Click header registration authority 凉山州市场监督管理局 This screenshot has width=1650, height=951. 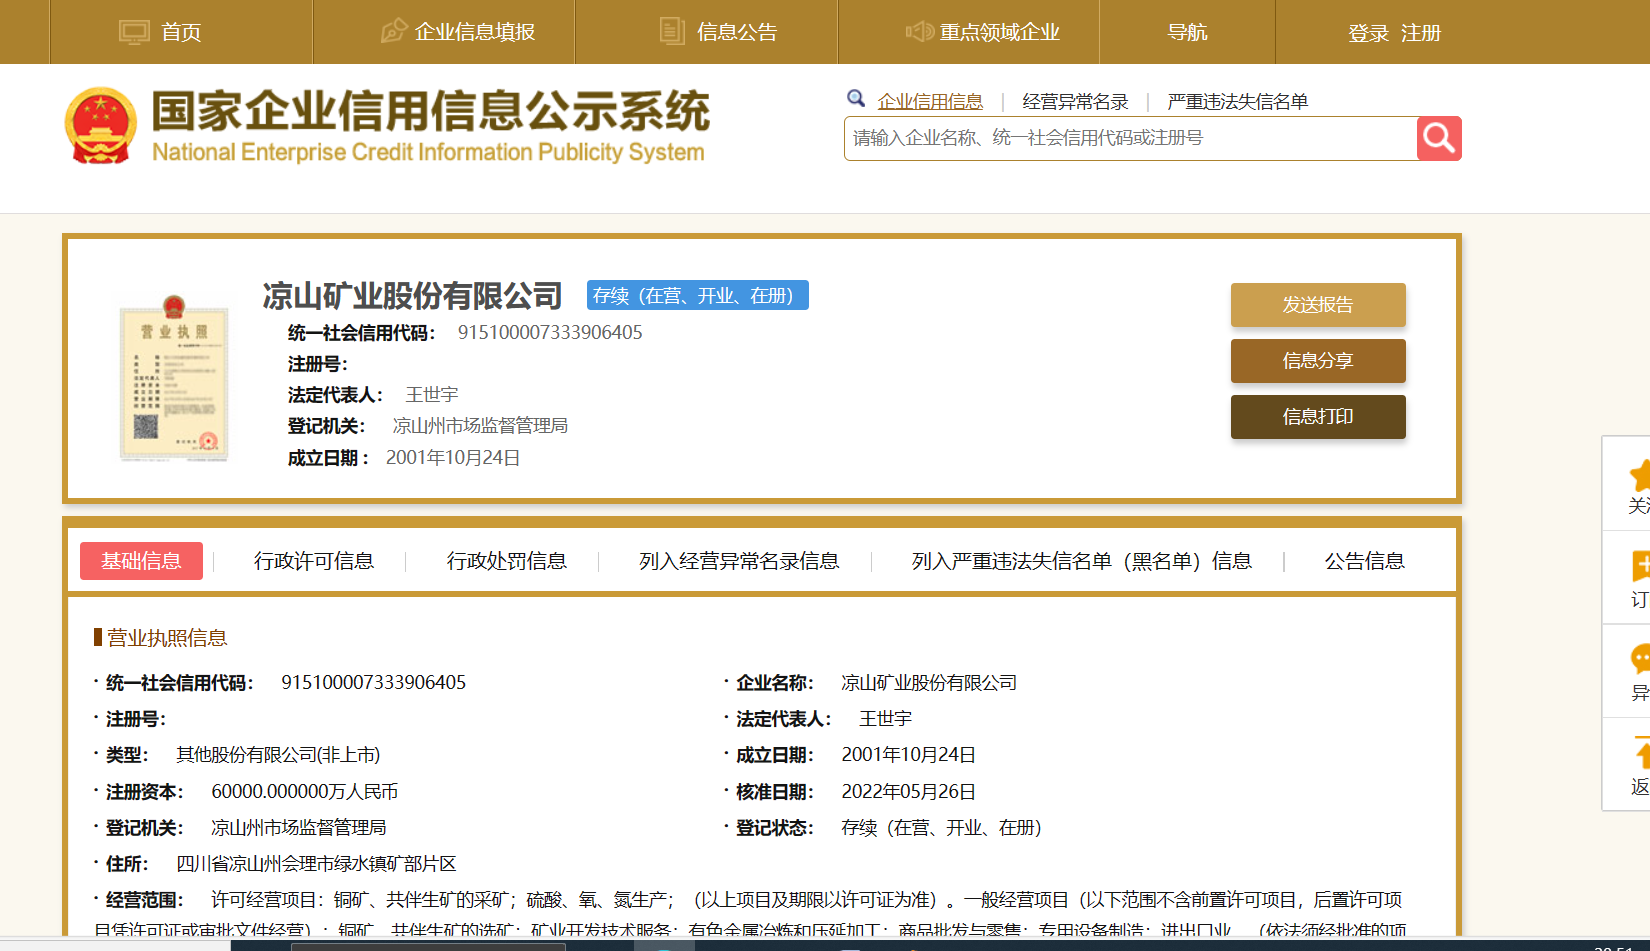480,425
